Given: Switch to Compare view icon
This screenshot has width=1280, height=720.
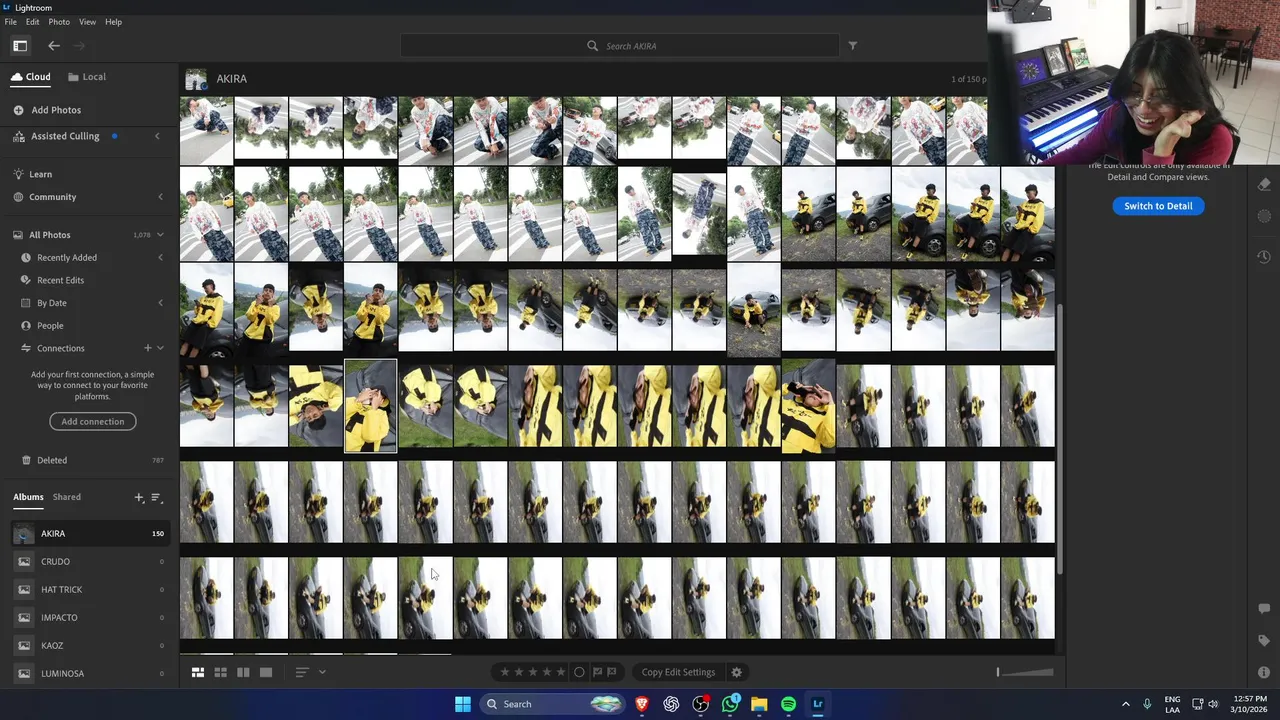Looking at the screenshot, I should [x=243, y=672].
